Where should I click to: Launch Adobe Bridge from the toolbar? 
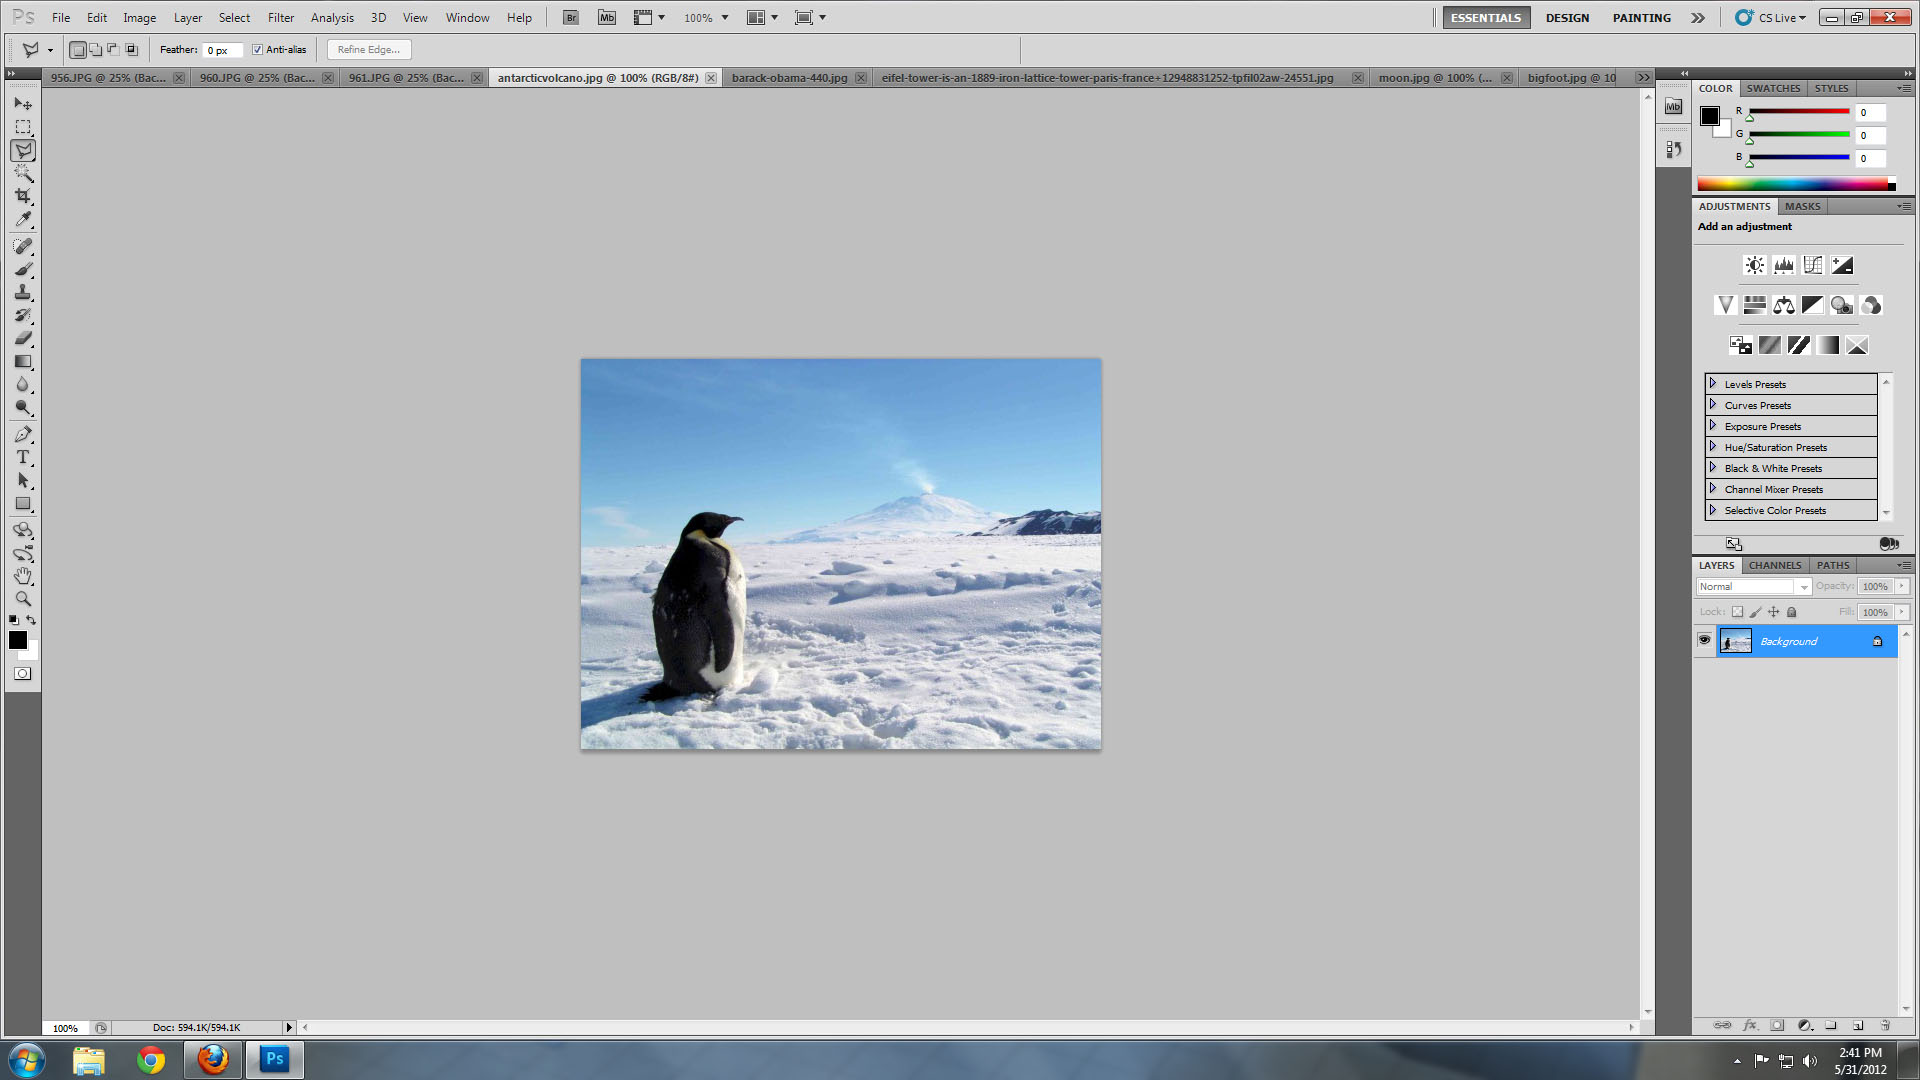tap(570, 18)
